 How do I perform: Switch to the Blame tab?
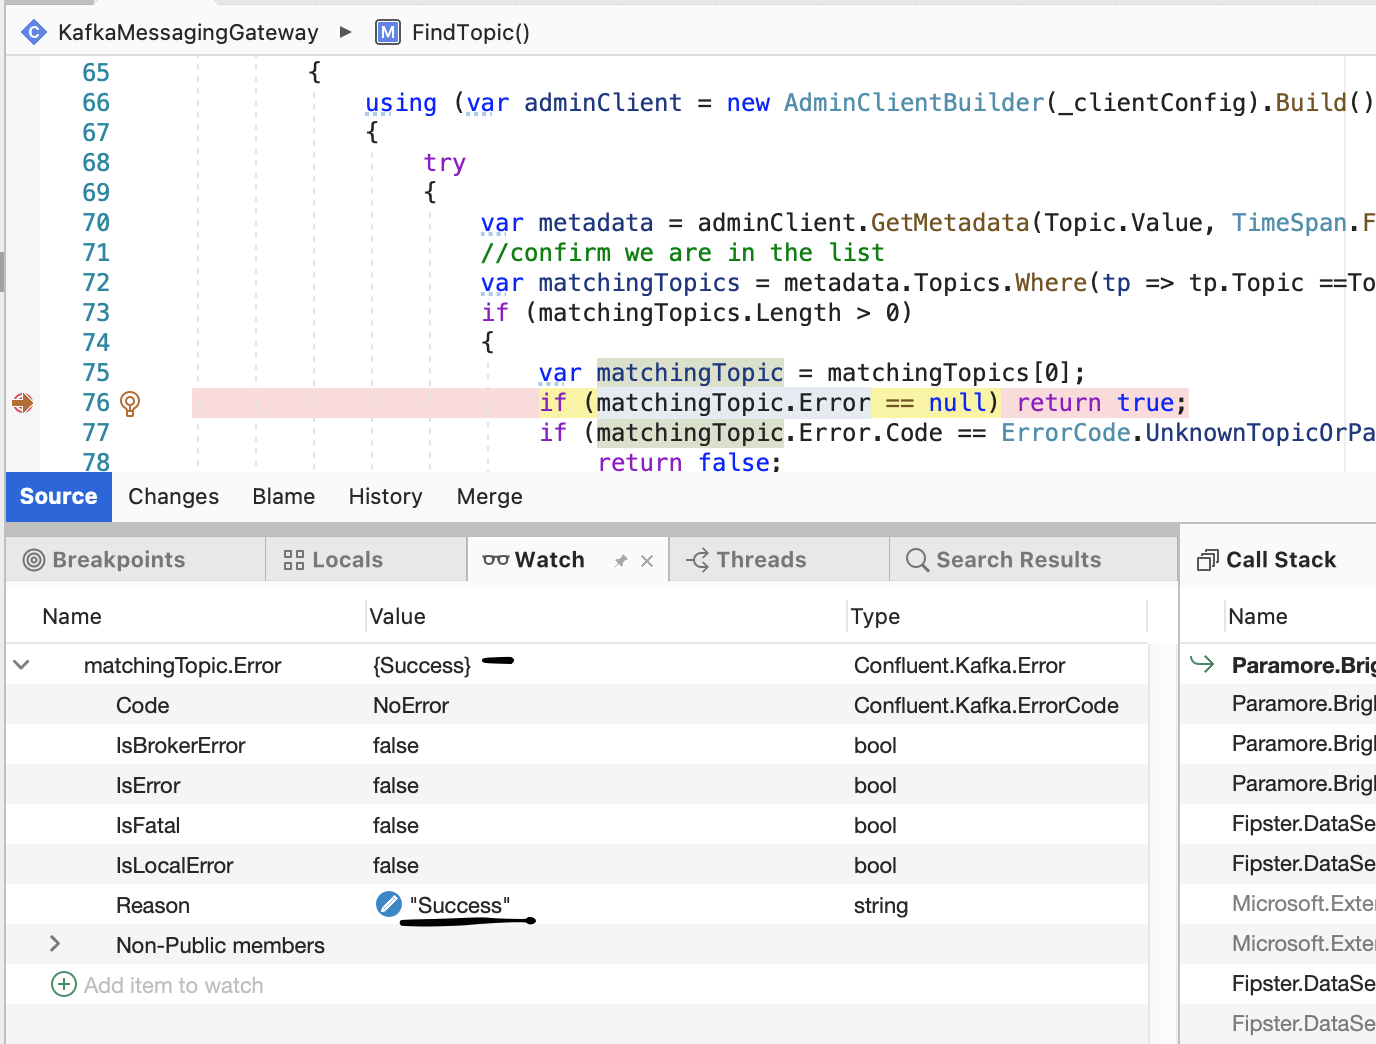coord(283,496)
